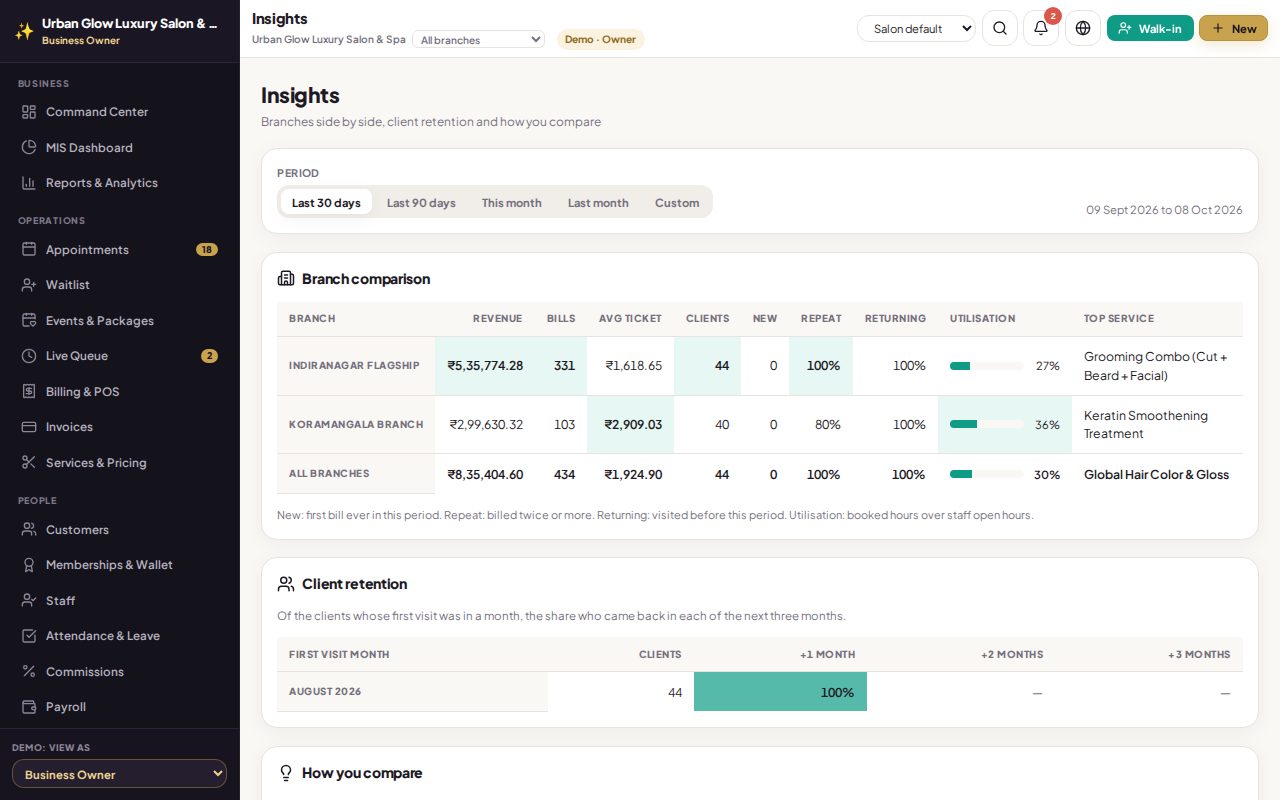Click the Walk-in button
1280x800 pixels.
pyautogui.click(x=1150, y=28)
